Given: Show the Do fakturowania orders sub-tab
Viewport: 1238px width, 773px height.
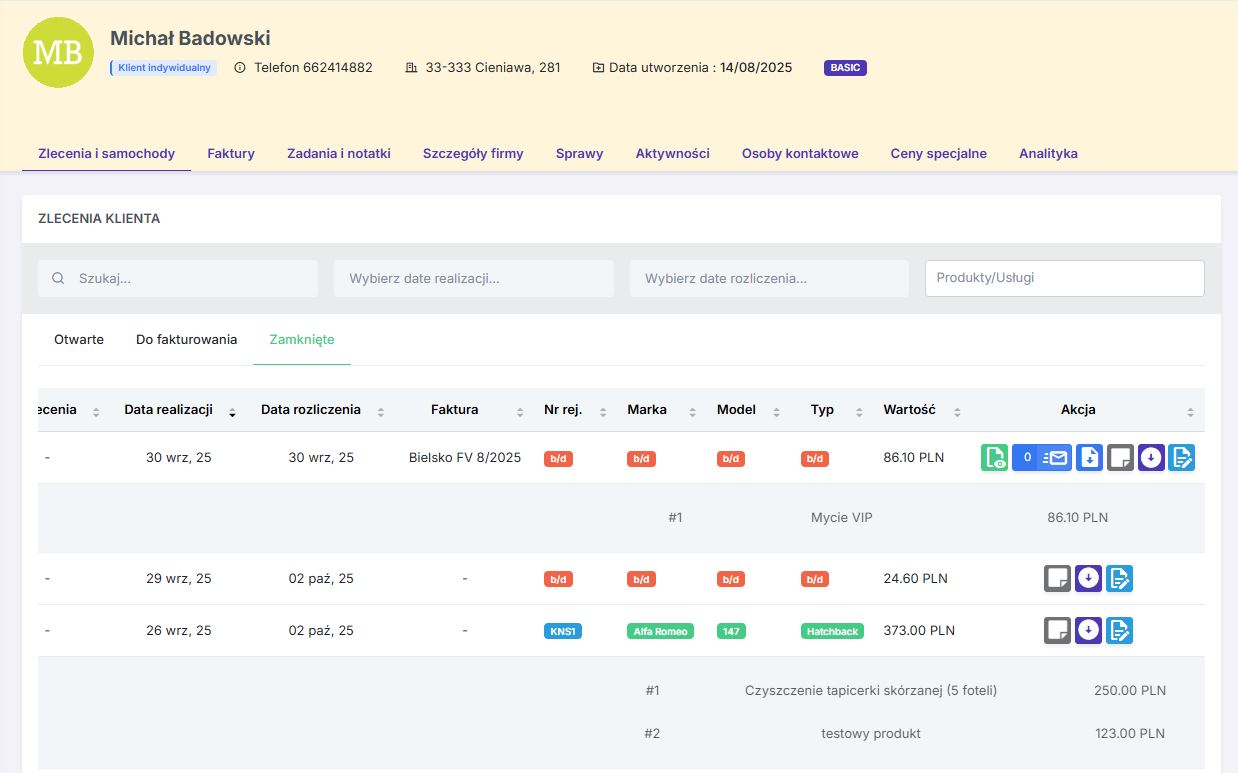Looking at the screenshot, I should point(186,340).
